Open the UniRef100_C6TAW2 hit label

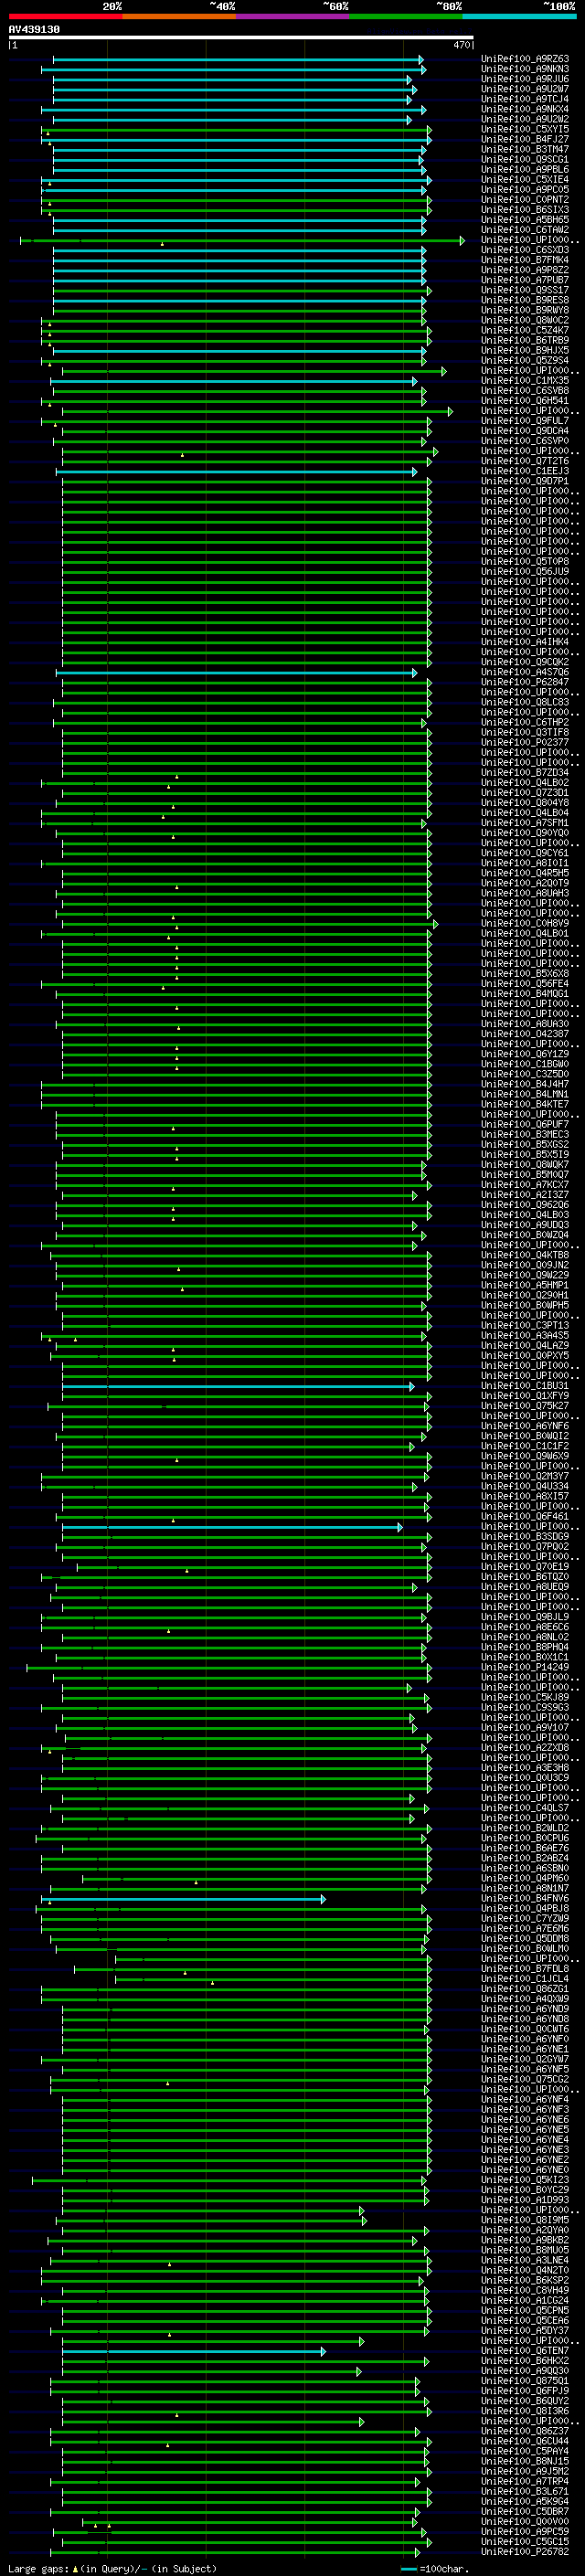pyautogui.click(x=525, y=230)
